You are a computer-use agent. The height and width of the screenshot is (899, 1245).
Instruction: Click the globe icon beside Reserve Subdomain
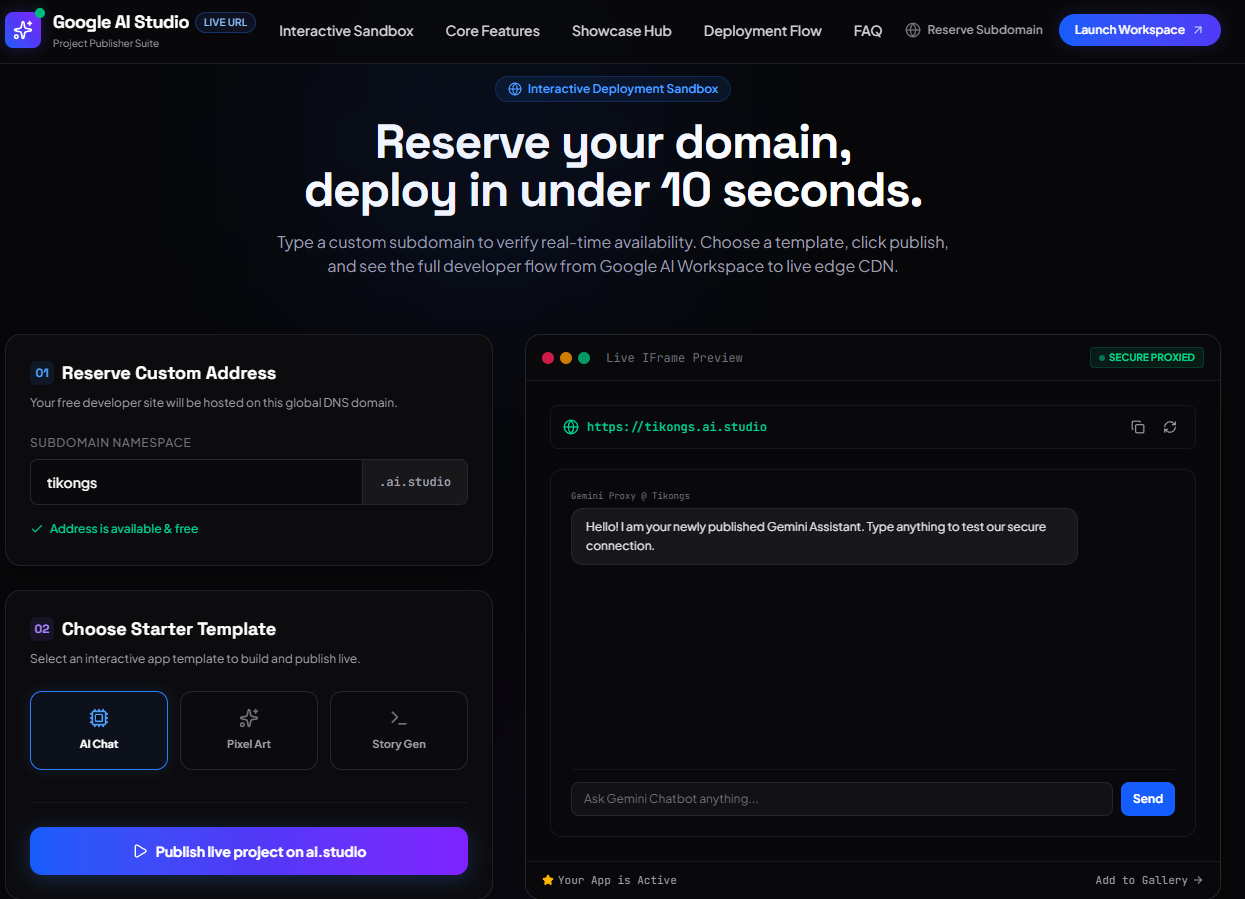point(913,30)
